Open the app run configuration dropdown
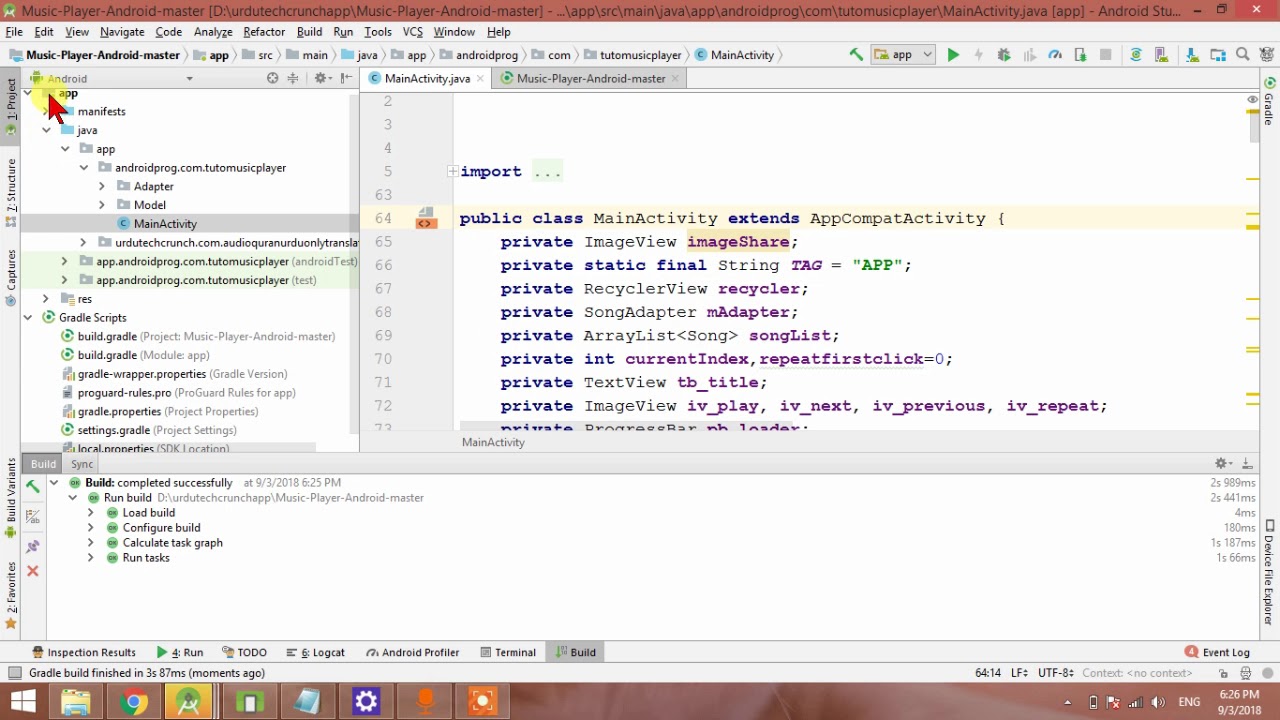The image size is (1280, 720). pos(903,55)
